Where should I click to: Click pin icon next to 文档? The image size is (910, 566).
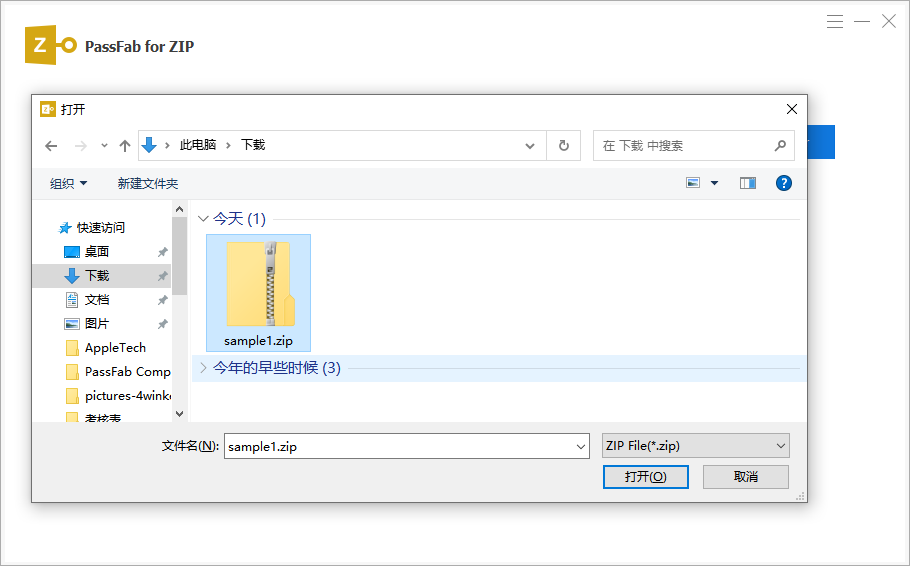coord(162,300)
